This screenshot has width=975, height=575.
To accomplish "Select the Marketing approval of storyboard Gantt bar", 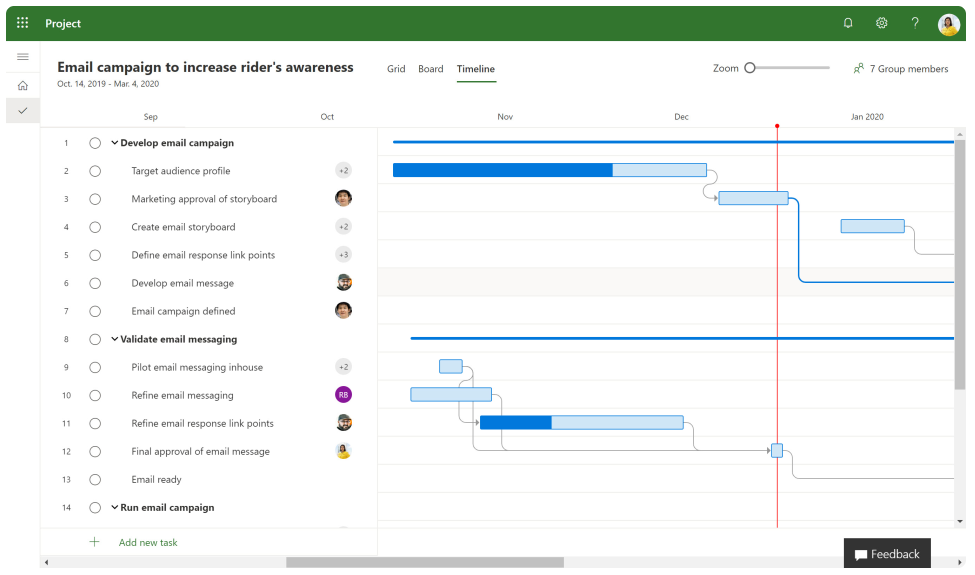I will coord(753,198).
